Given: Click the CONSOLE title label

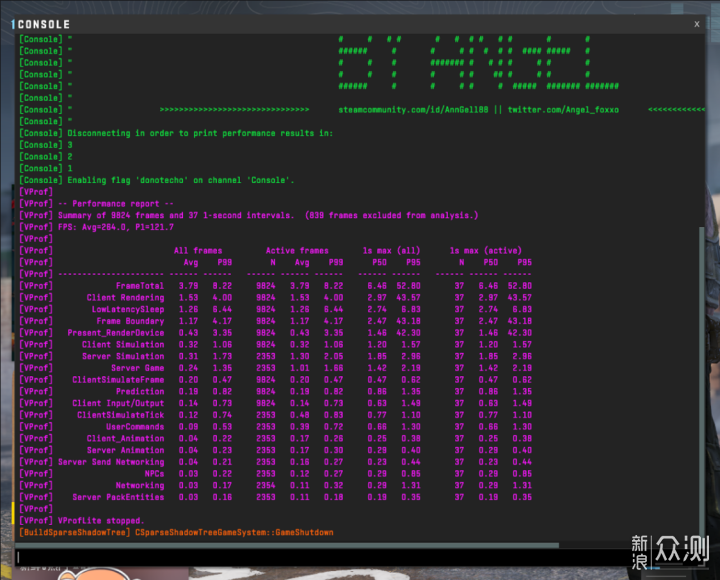Looking at the screenshot, I should pyautogui.click(x=44, y=24).
